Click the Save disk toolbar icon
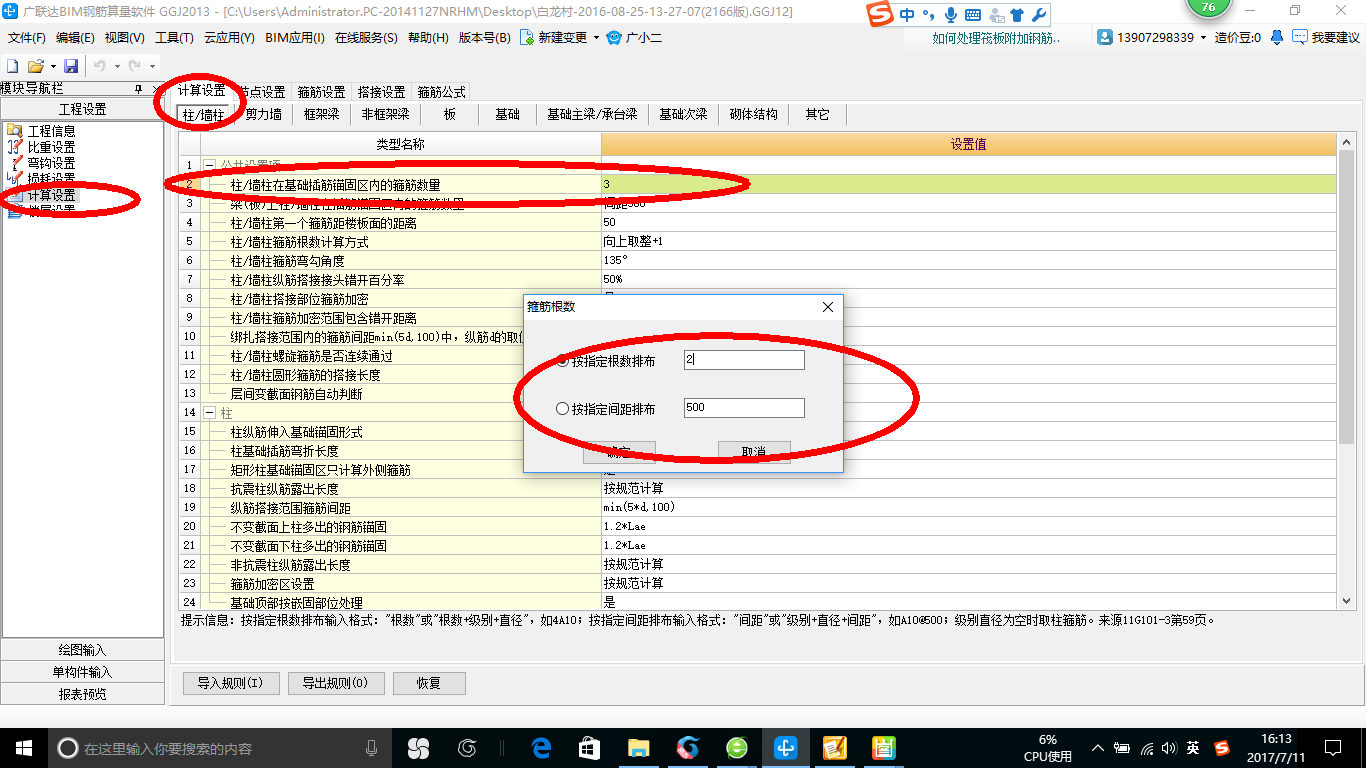Screen dimensions: 1366x768 [x=71, y=66]
